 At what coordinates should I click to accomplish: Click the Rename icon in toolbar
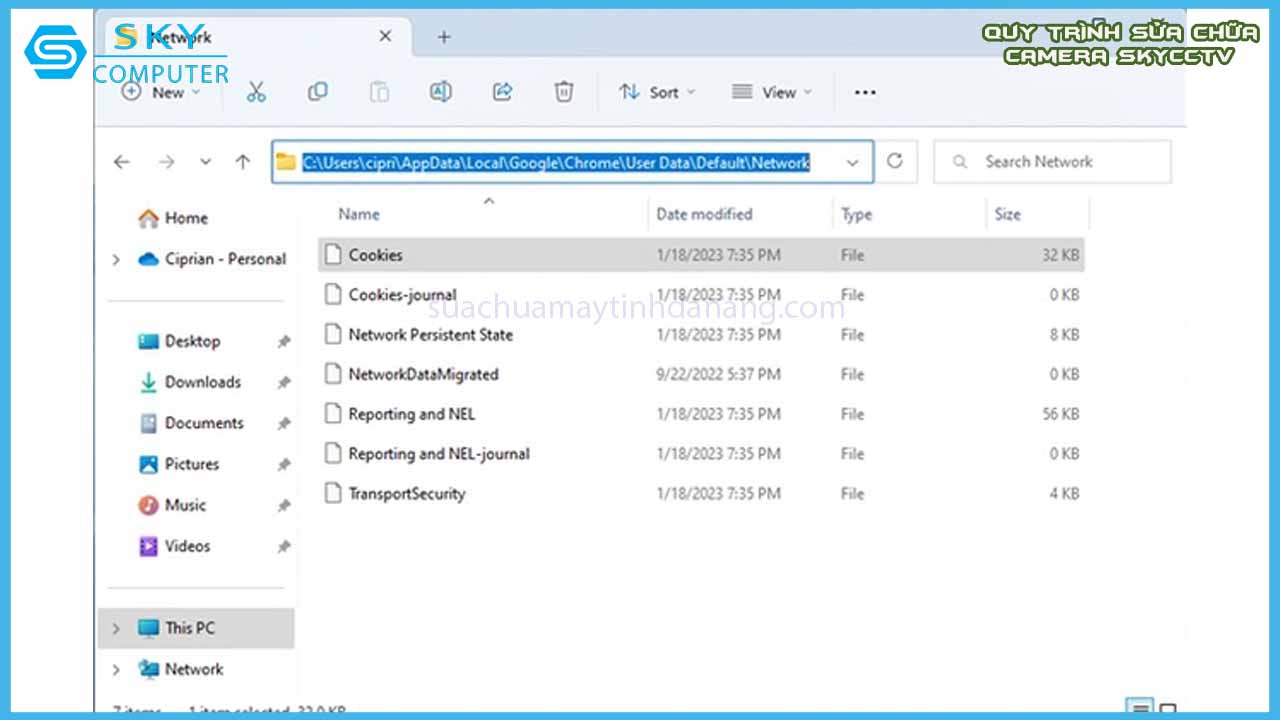pyautogui.click(x=440, y=92)
